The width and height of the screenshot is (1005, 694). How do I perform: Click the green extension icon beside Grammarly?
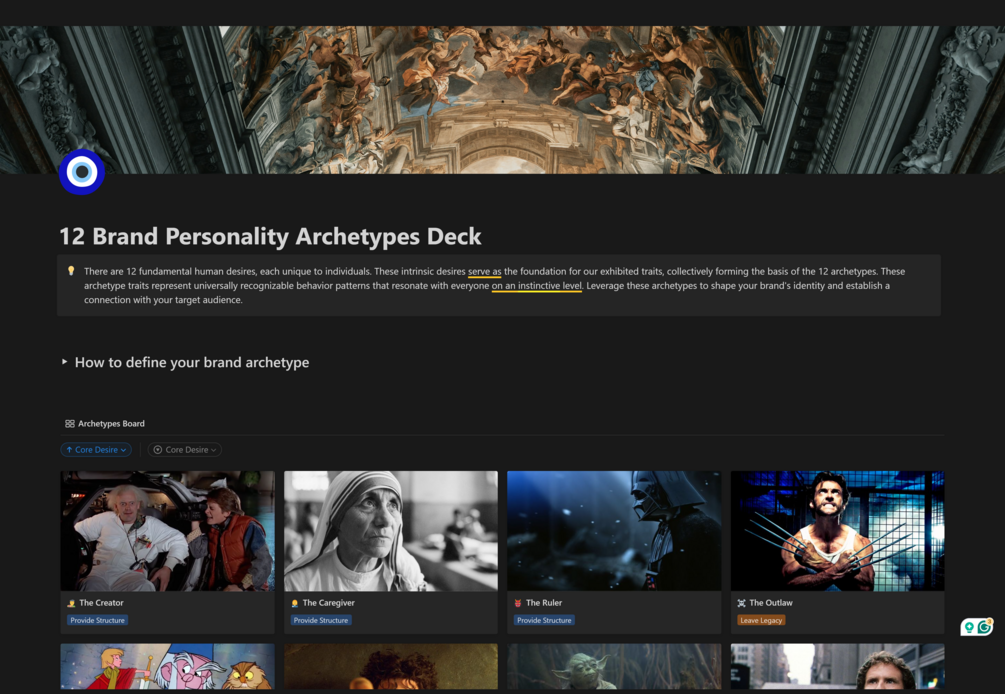point(969,627)
